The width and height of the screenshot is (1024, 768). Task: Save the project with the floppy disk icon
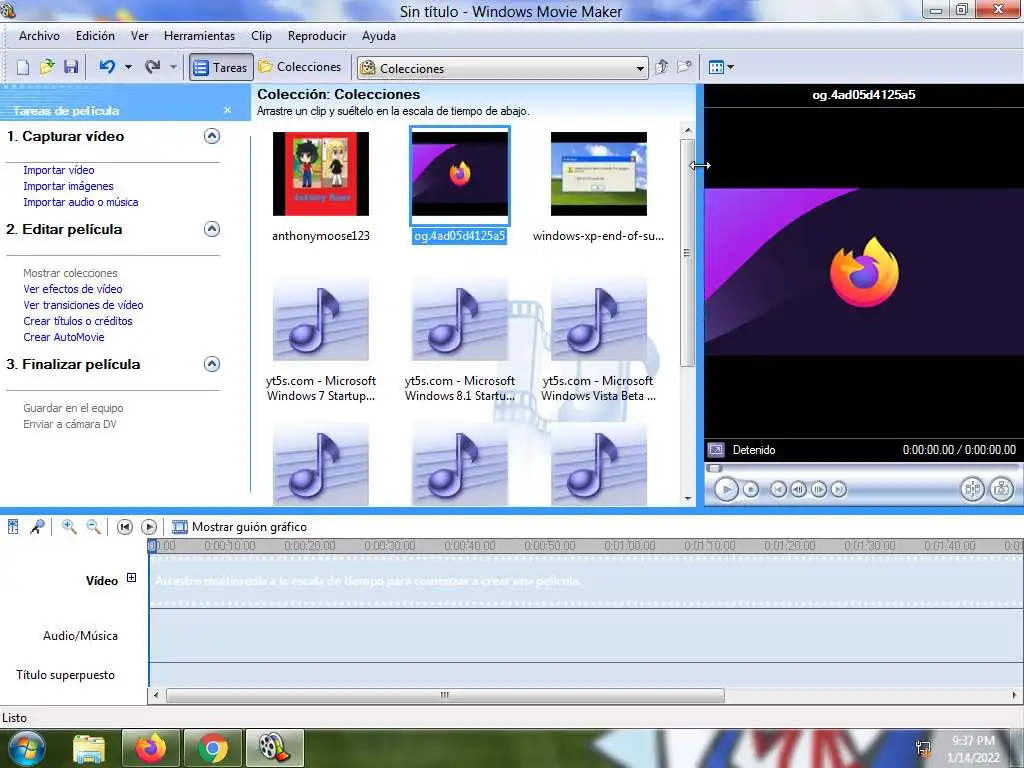coord(71,67)
